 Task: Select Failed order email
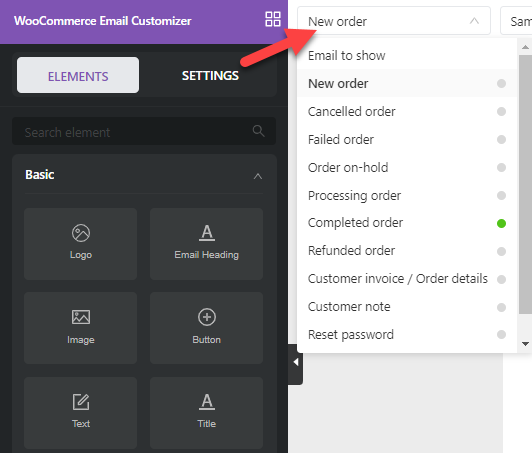click(x=406, y=139)
